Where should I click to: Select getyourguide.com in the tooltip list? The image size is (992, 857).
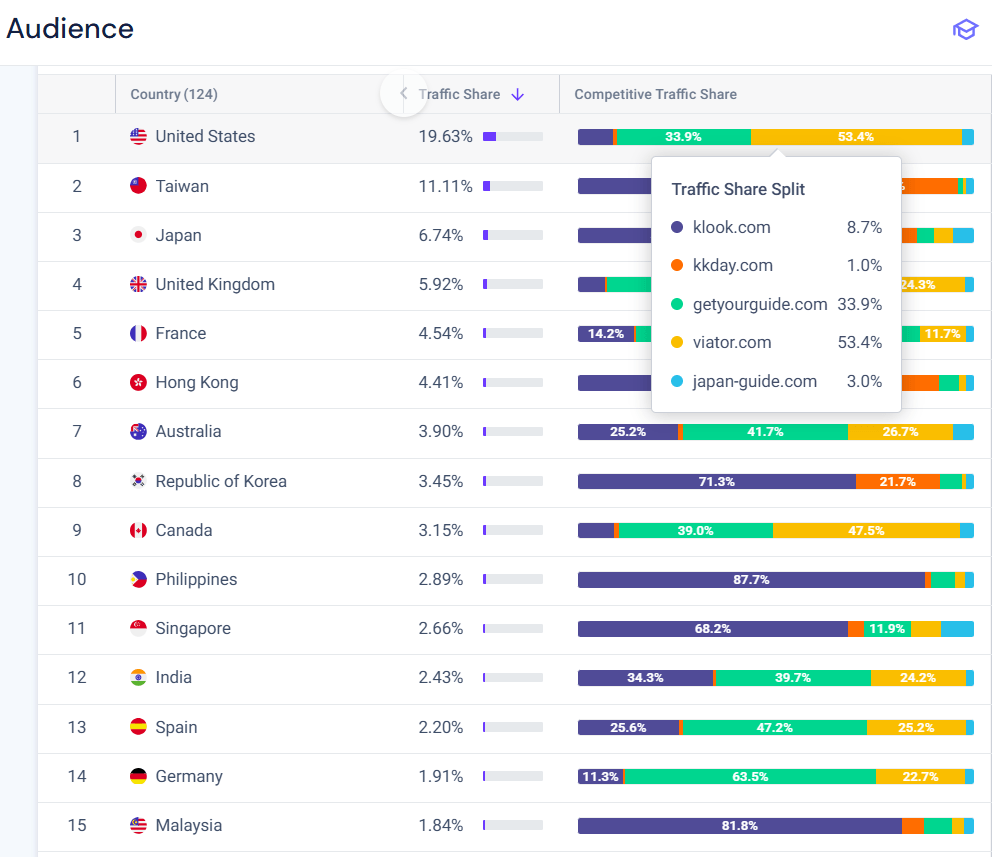coord(760,304)
